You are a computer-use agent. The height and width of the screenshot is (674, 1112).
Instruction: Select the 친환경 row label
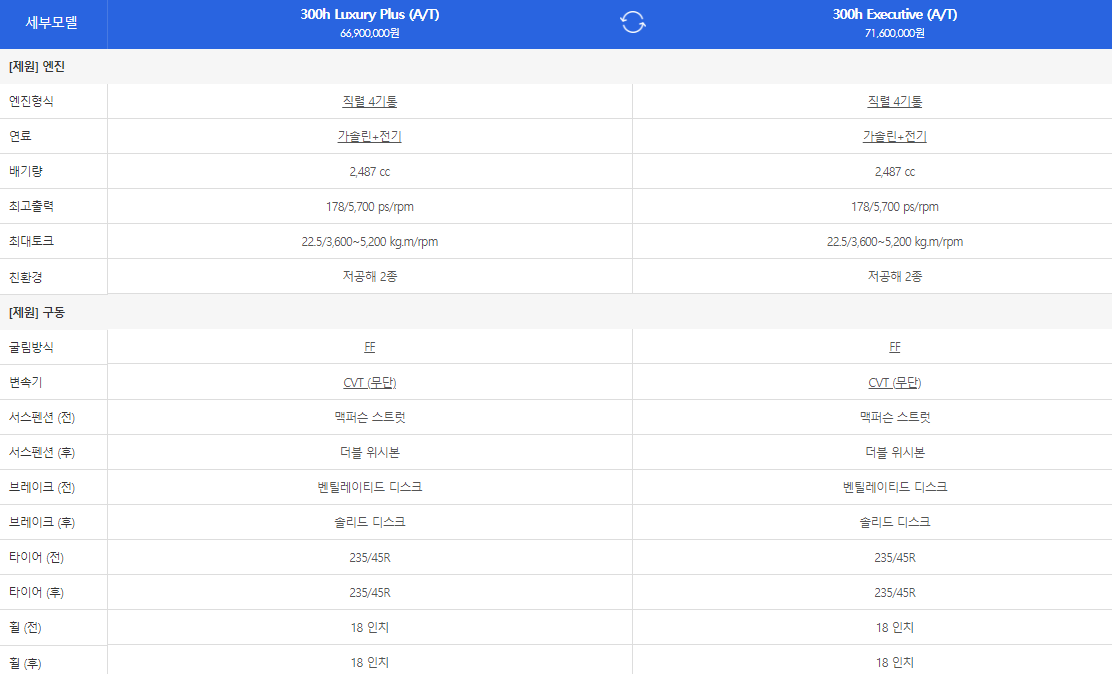pyautogui.click(x=26, y=277)
